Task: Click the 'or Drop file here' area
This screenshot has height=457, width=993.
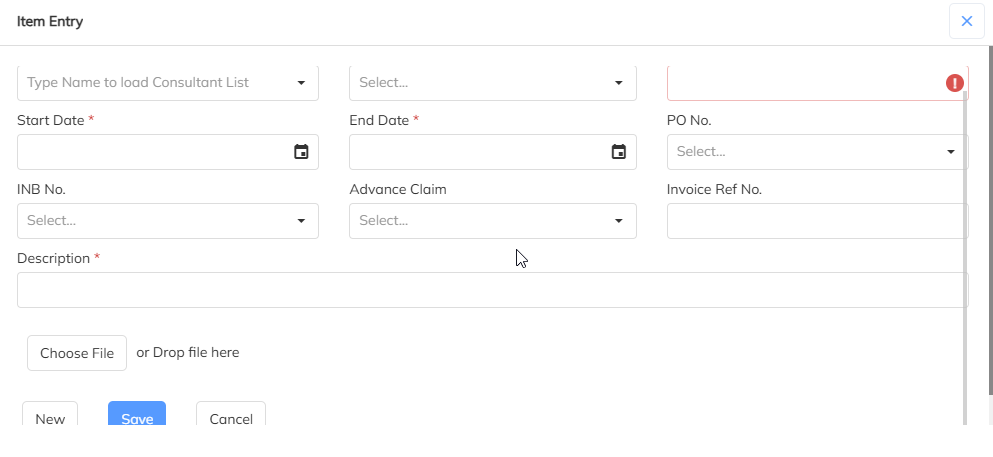Action: pos(188,353)
